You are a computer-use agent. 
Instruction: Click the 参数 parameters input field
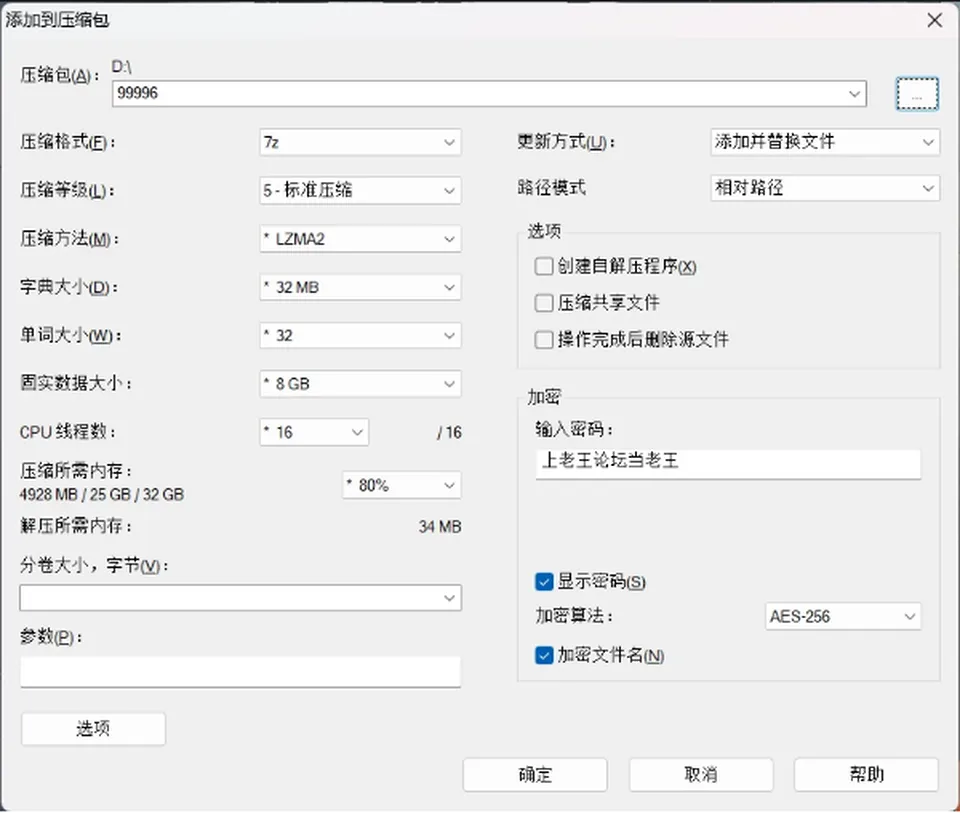[241, 672]
